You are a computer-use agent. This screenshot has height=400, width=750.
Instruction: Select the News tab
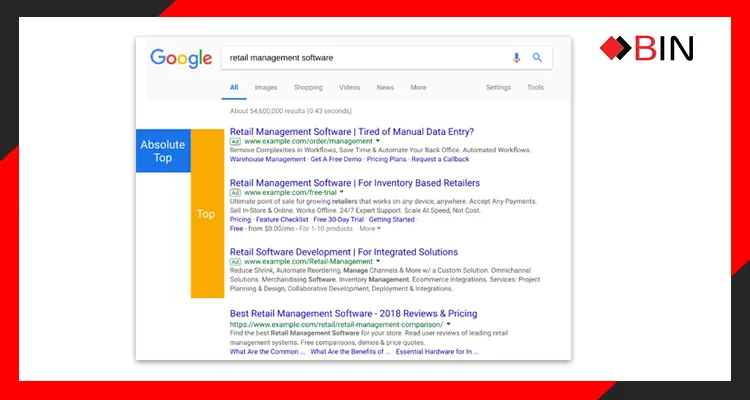[385, 88]
